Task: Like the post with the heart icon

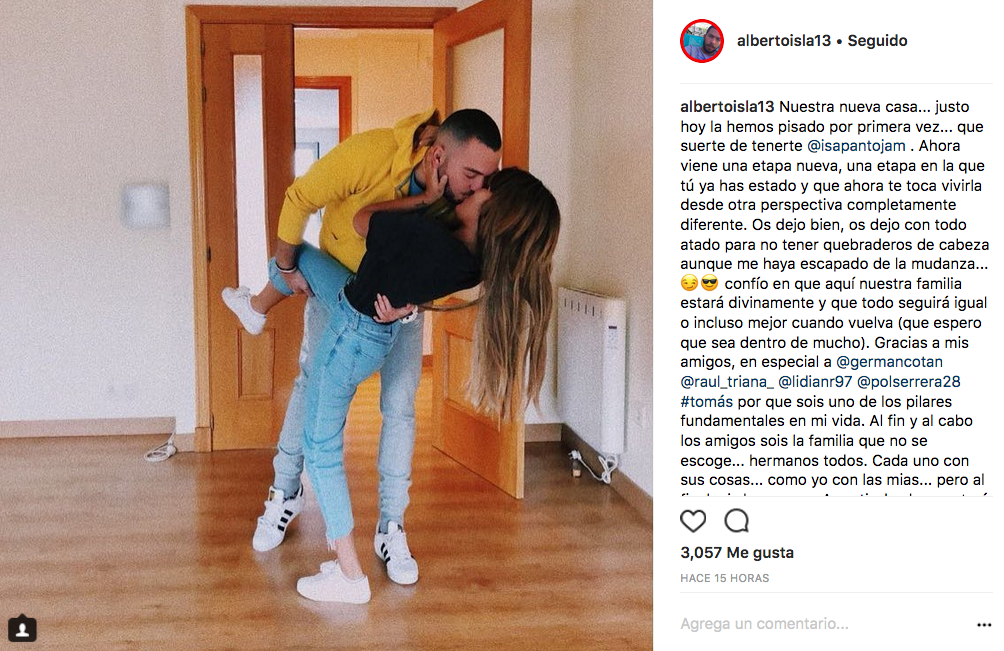Action: tap(693, 521)
